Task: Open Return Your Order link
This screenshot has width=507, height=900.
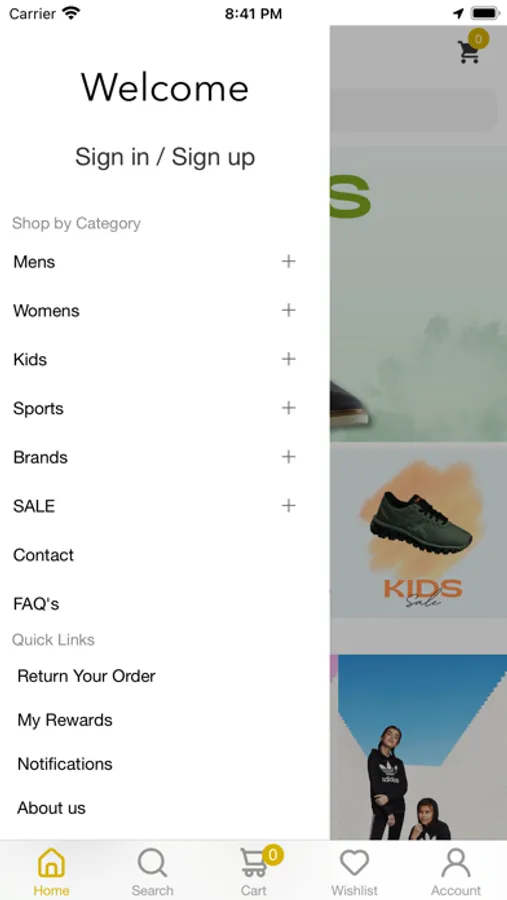Action: (86, 676)
